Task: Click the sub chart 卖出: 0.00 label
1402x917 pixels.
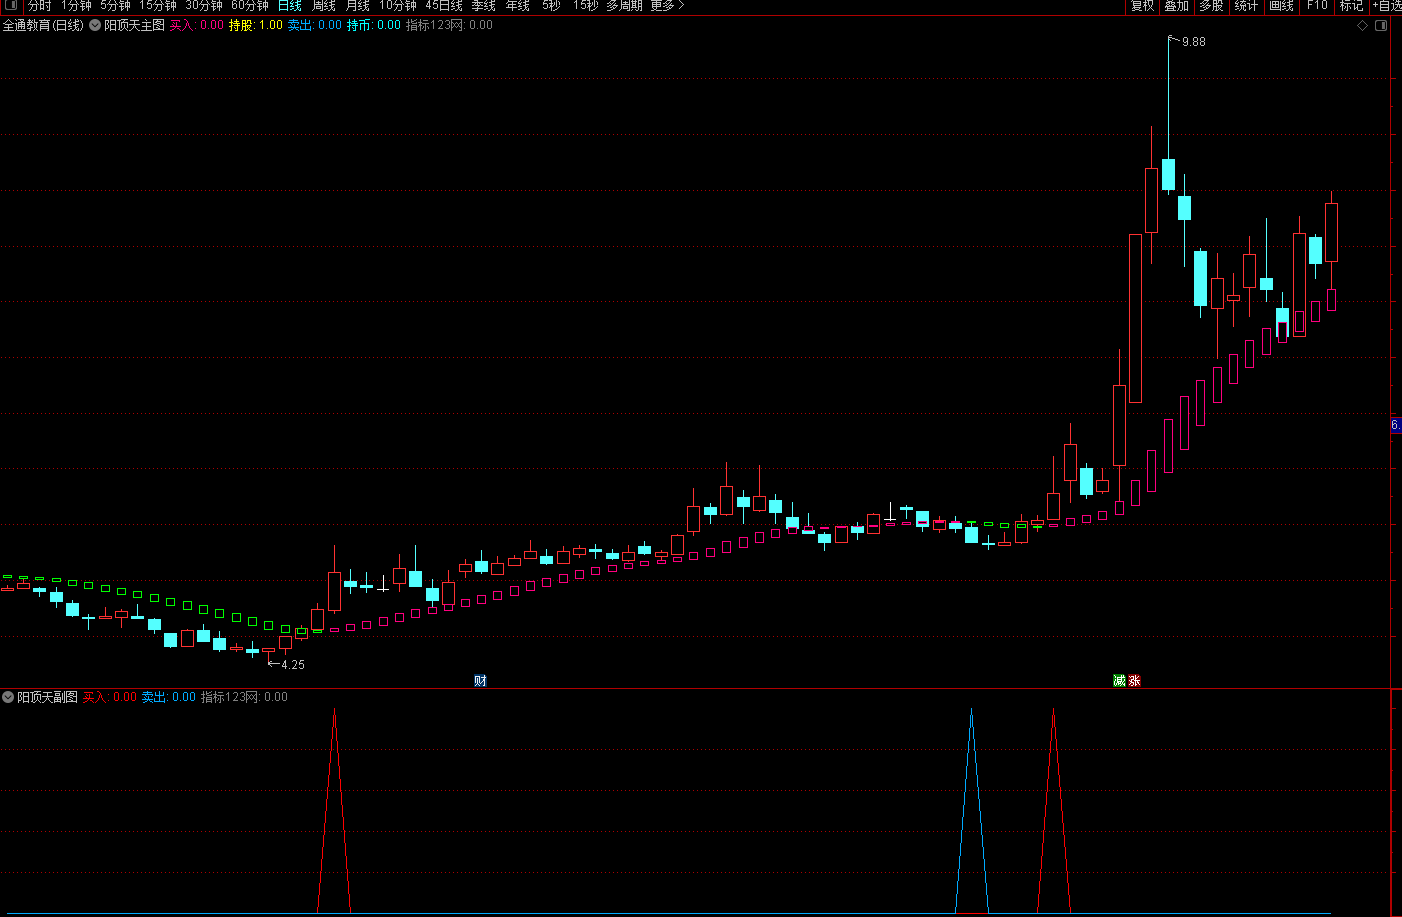Action: 169,697
